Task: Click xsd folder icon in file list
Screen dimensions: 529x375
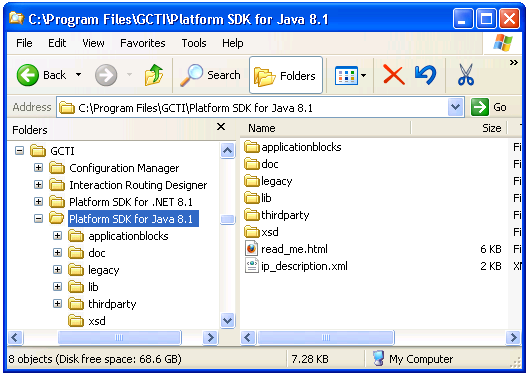Action: [252, 232]
